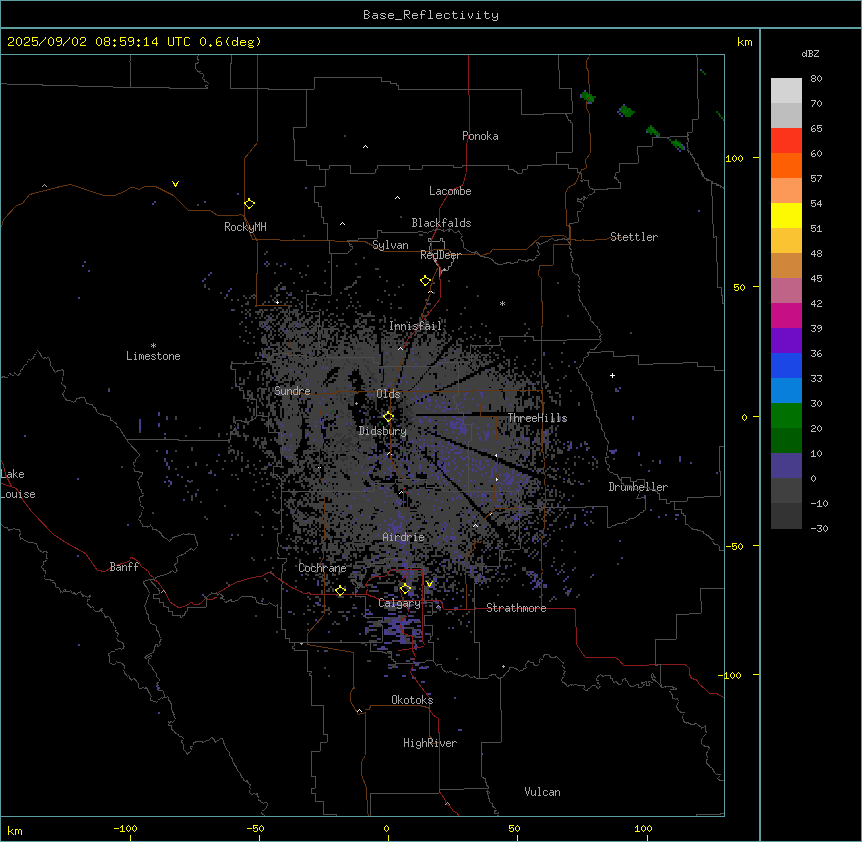Click the Strathmore town label
This screenshot has height=842, width=862.
point(516,608)
